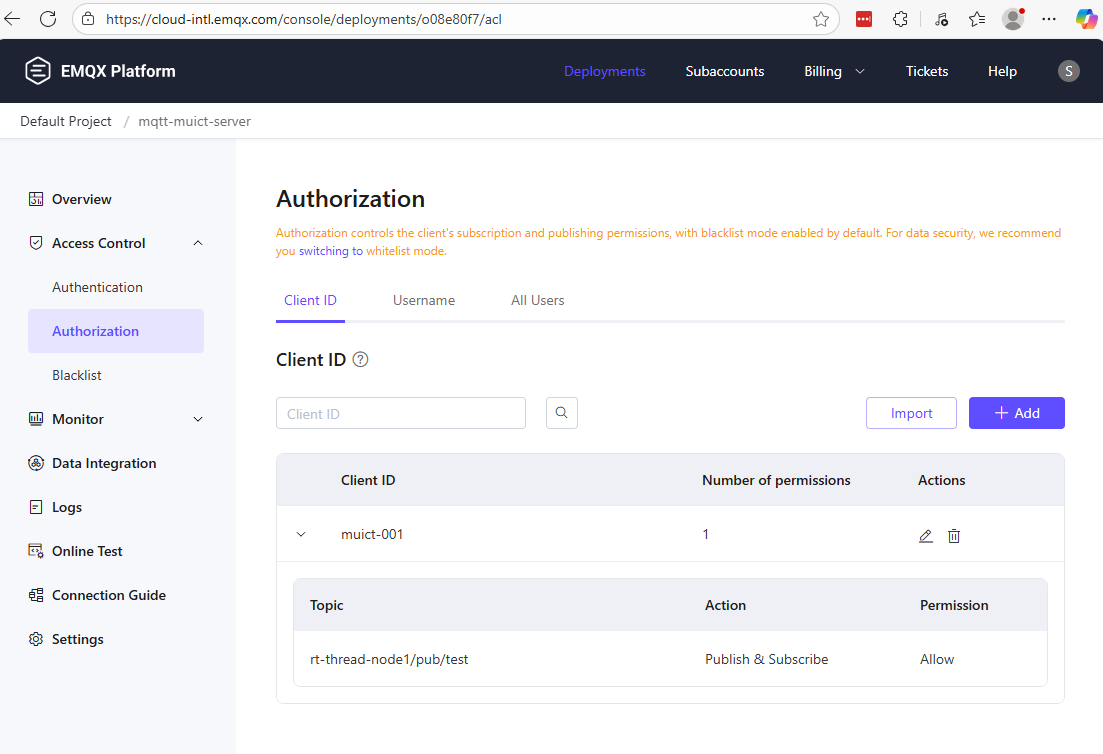Image resolution: width=1103 pixels, height=754 pixels.
Task: Bookmark page with the star icon
Action: coord(821,19)
